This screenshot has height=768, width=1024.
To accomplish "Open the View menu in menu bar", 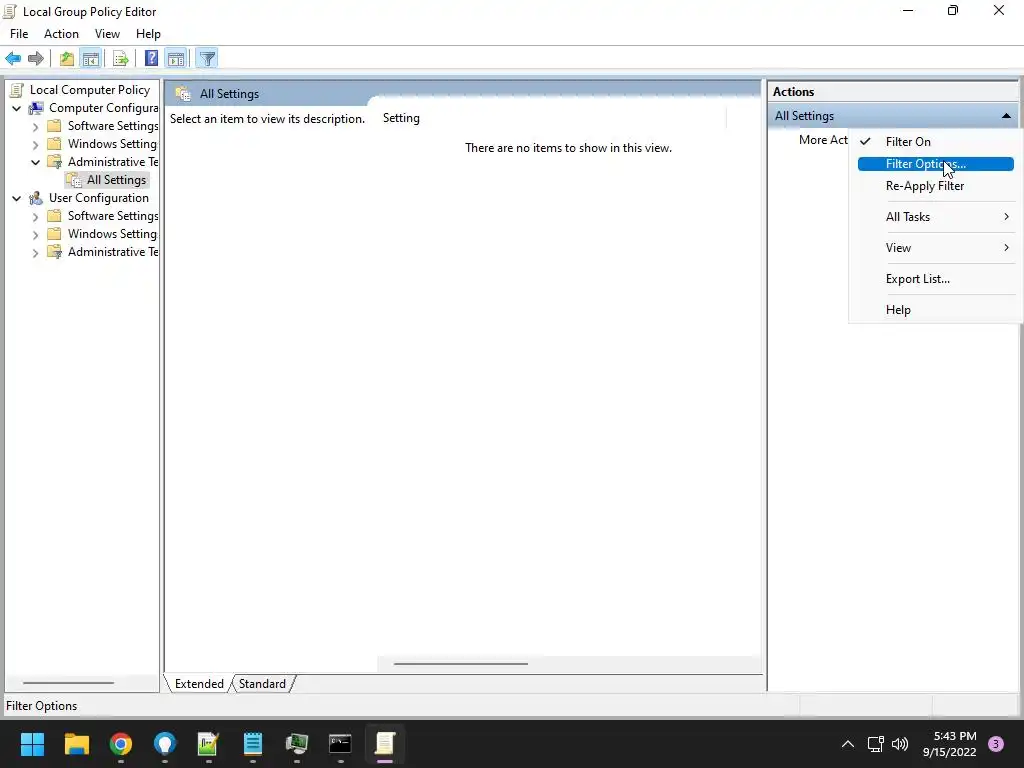I will point(107,34).
